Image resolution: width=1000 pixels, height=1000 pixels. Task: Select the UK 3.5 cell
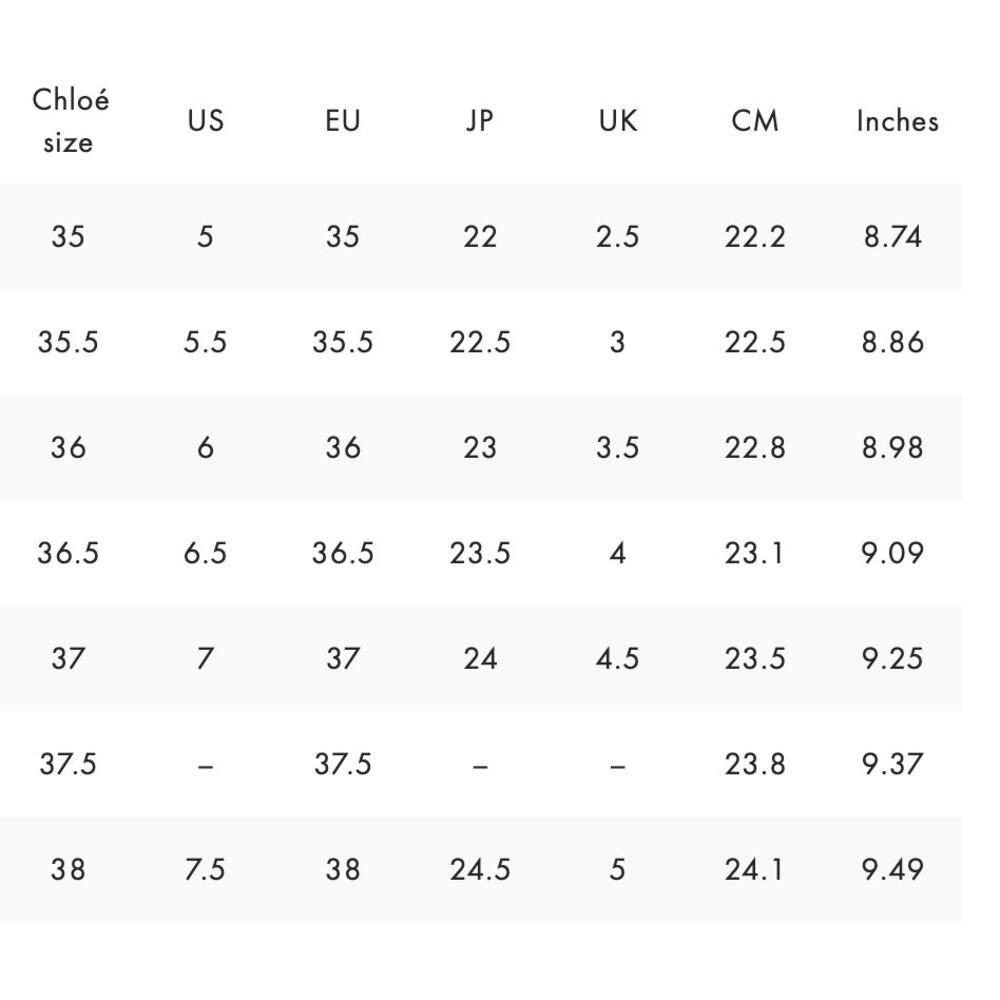point(617,447)
